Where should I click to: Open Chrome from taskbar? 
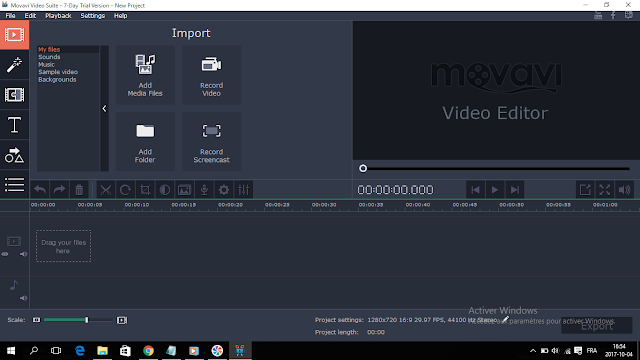click(x=149, y=351)
